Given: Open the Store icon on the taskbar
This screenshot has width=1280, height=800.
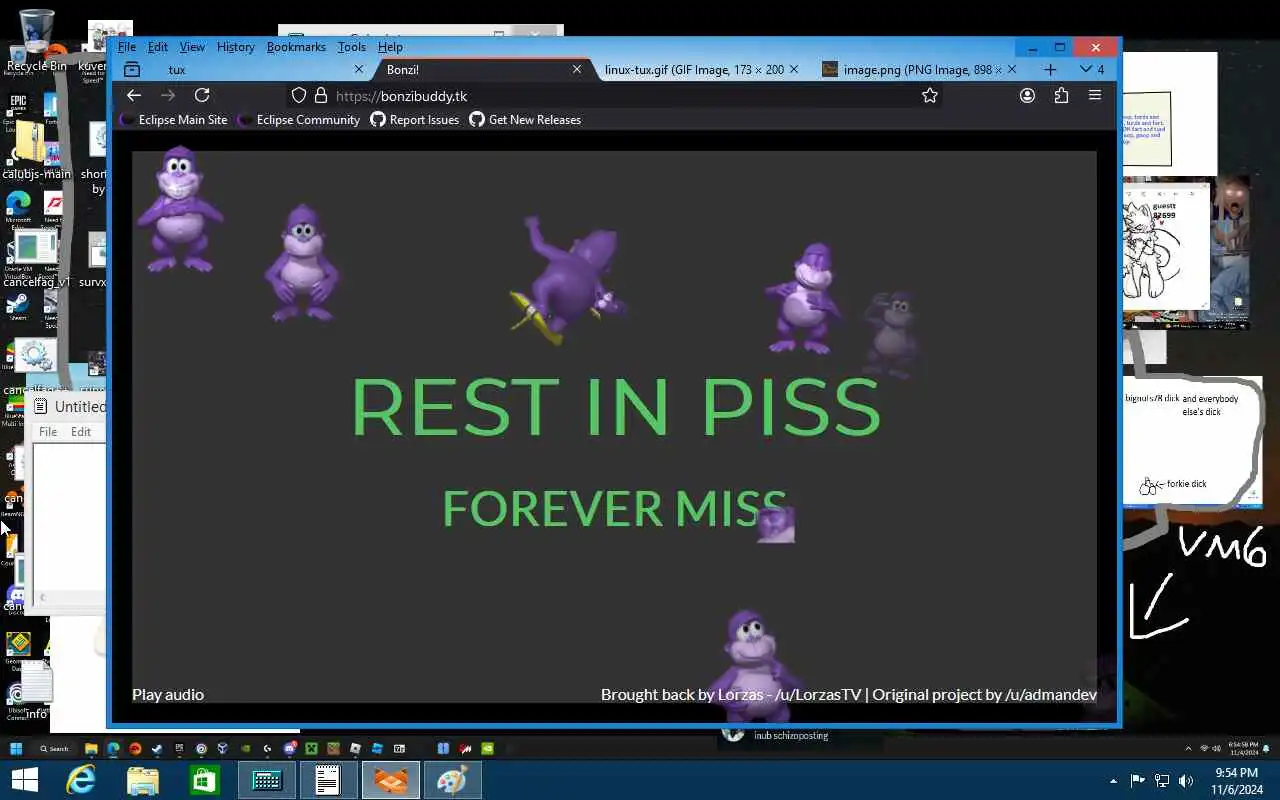Looking at the screenshot, I should pyautogui.click(x=205, y=780).
